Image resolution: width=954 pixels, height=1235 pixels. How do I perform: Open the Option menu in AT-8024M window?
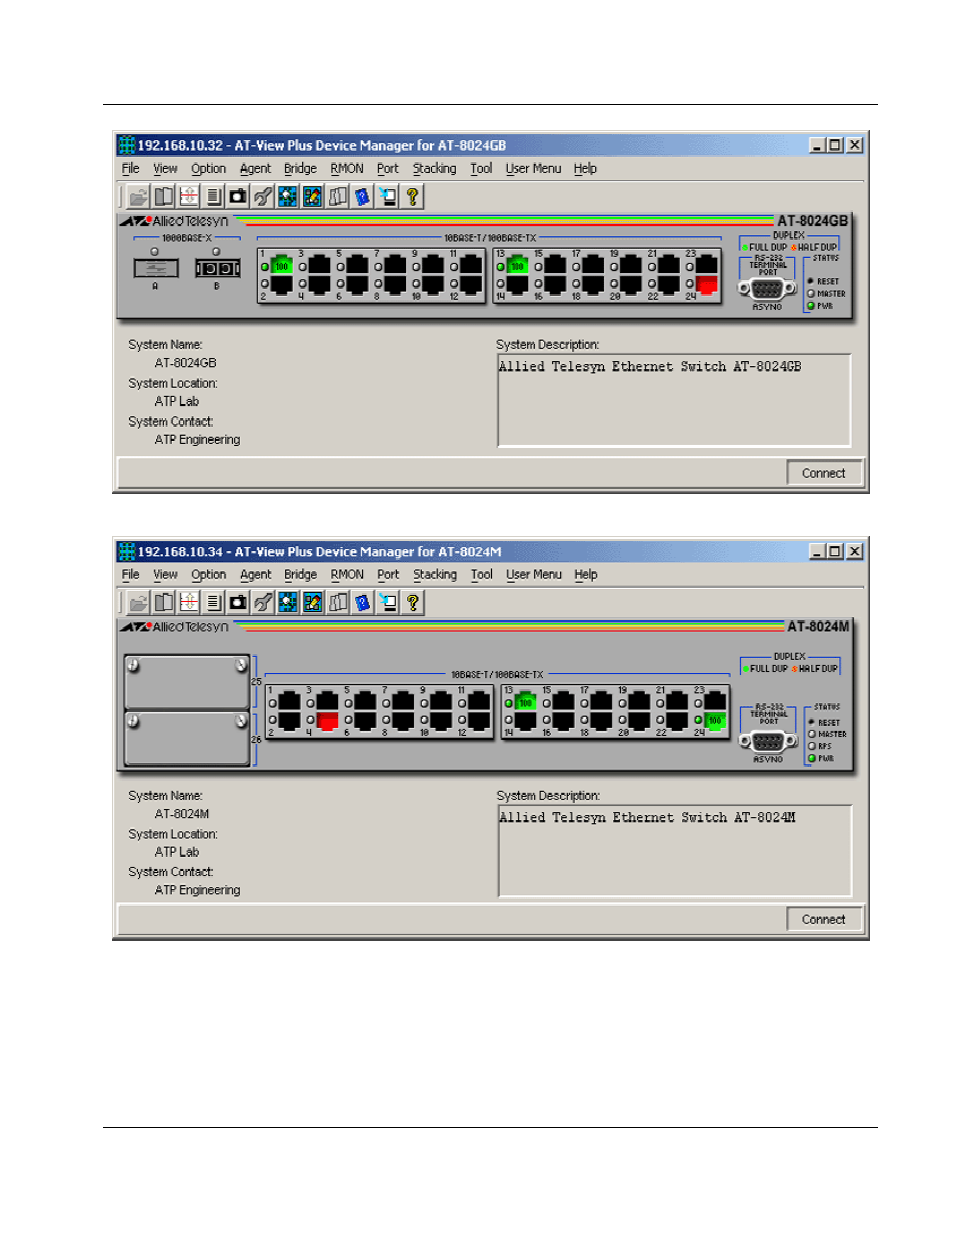click(x=209, y=575)
